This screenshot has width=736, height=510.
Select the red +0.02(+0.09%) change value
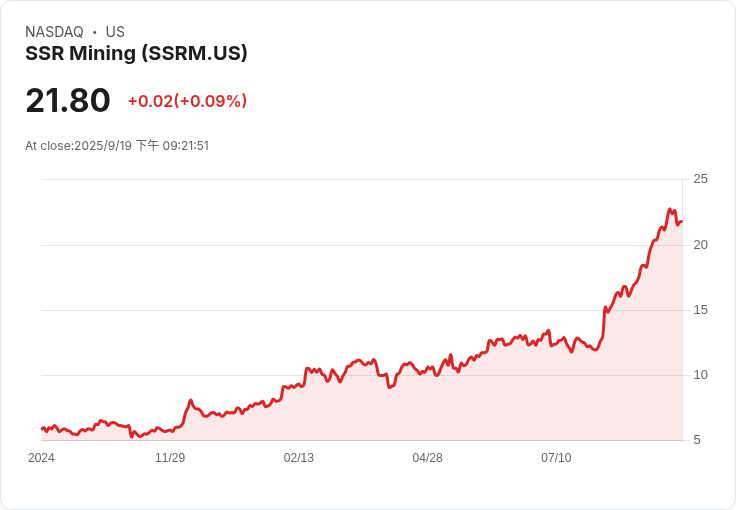[187, 101]
